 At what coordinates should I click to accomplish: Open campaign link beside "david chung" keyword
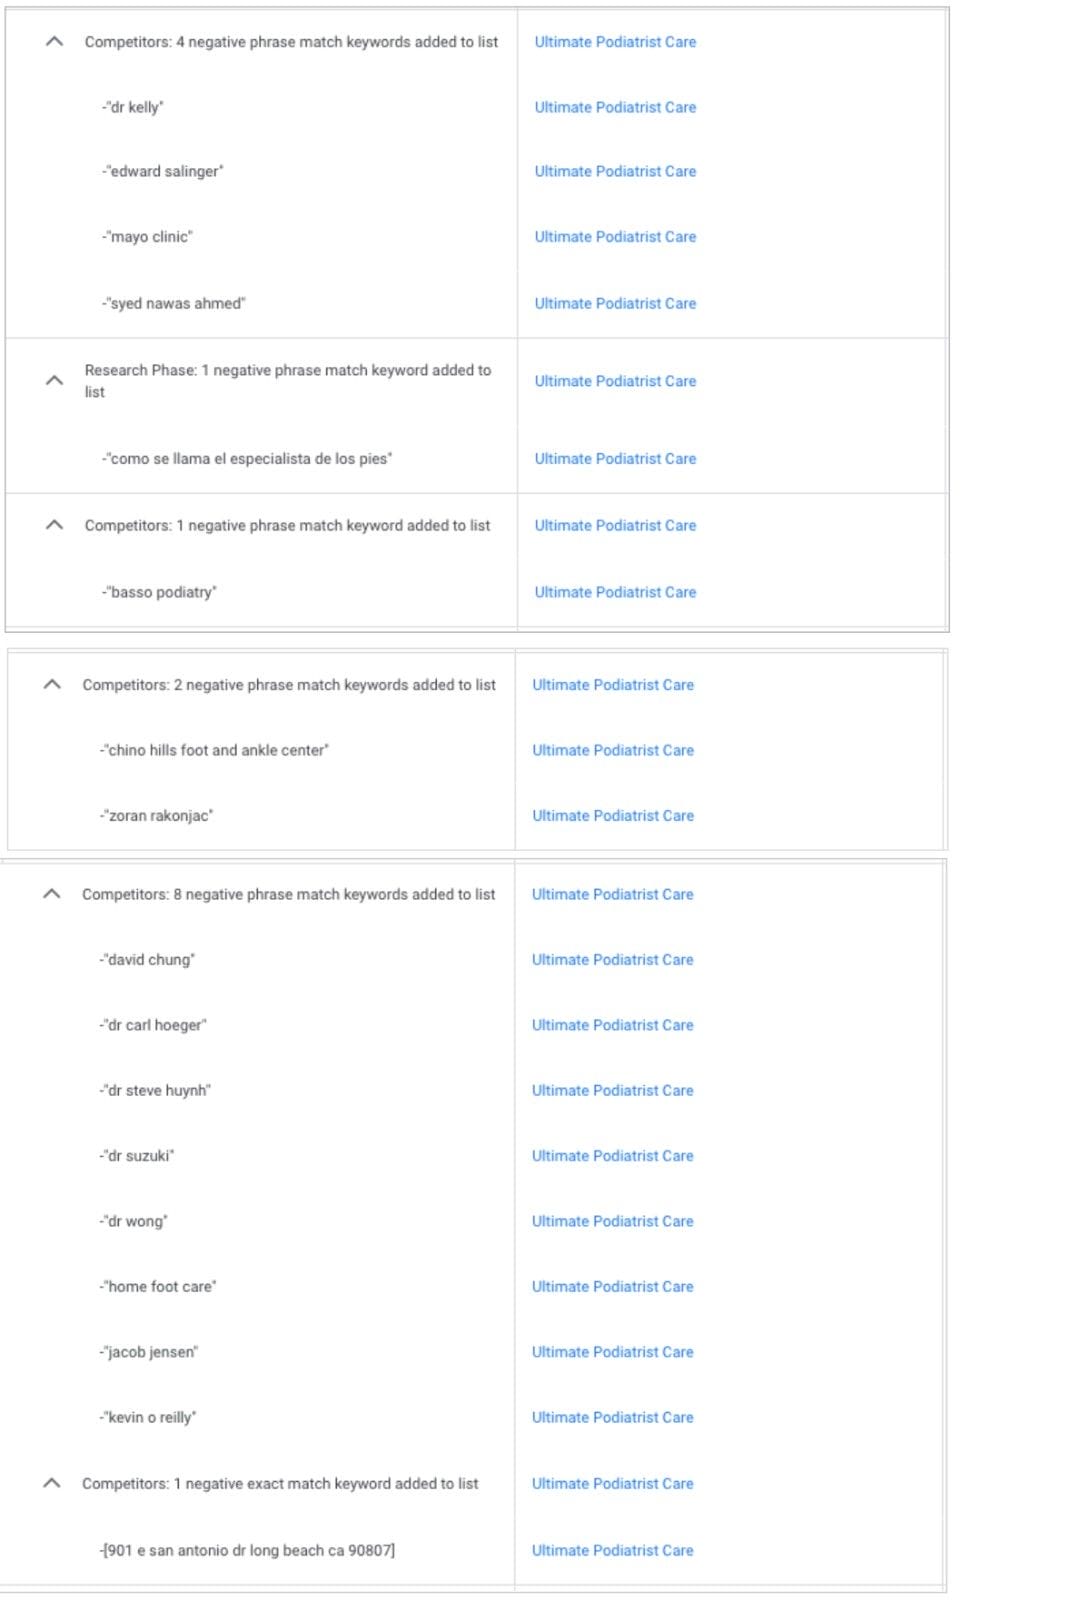[x=612, y=959]
